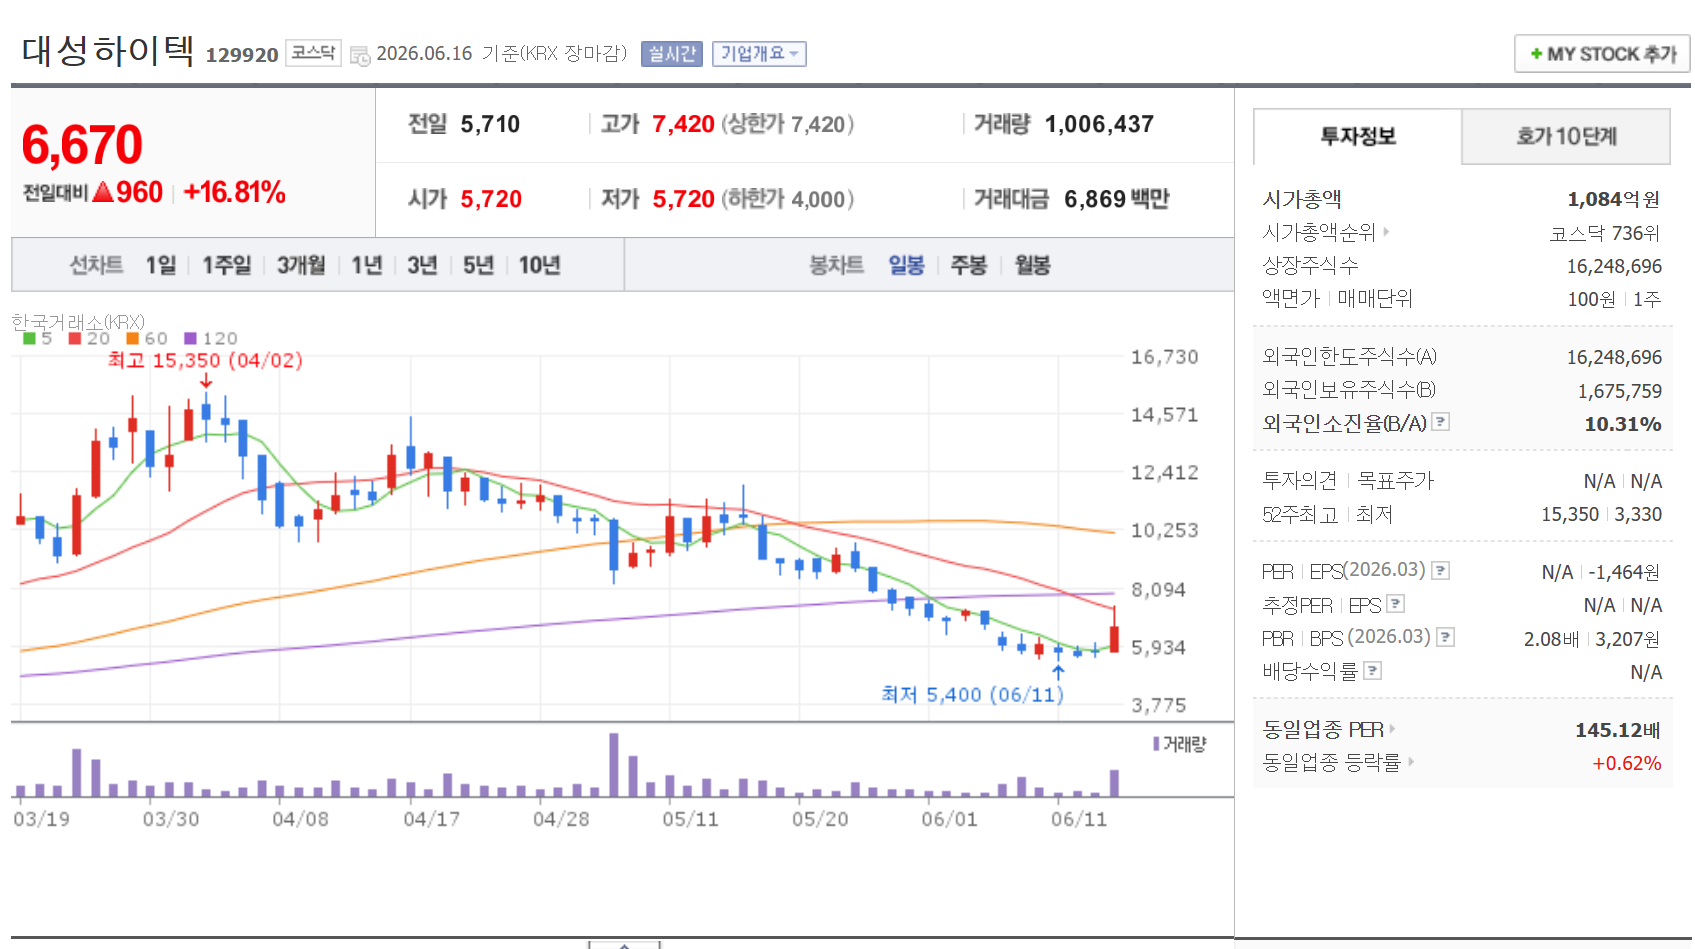1695x949 pixels.
Task: Select the 1주일 line chart period
Action: tap(227, 265)
